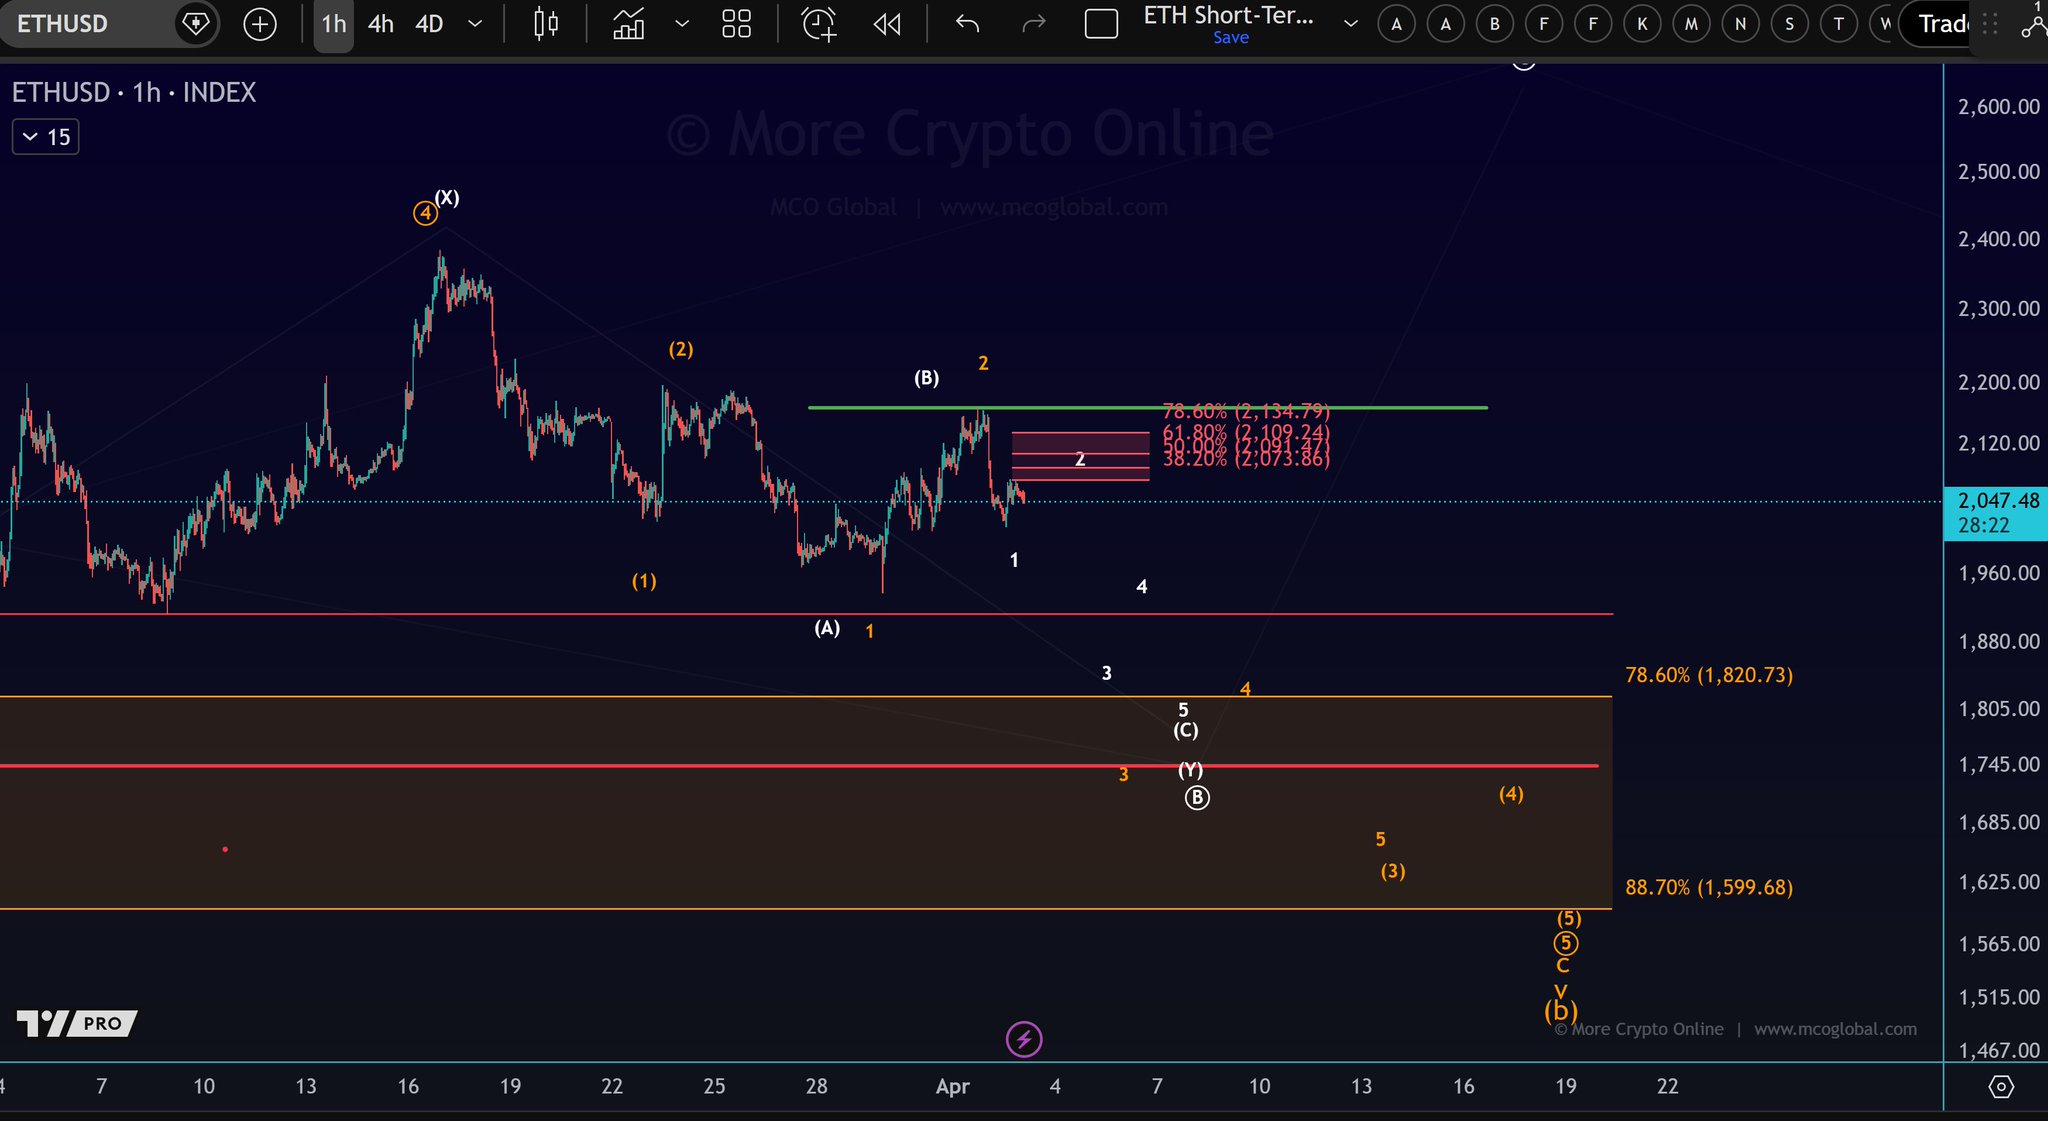This screenshot has height=1121, width=2048.
Task: Open the chart settings gear at bottom right
Action: pyautogui.click(x=2001, y=1087)
